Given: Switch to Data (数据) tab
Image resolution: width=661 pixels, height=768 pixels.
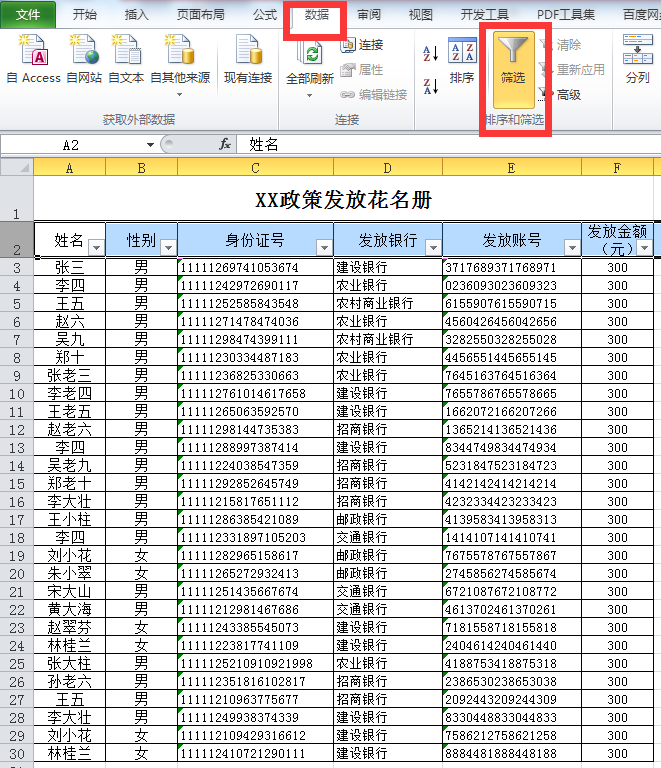Looking at the screenshot, I should click(316, 15).
